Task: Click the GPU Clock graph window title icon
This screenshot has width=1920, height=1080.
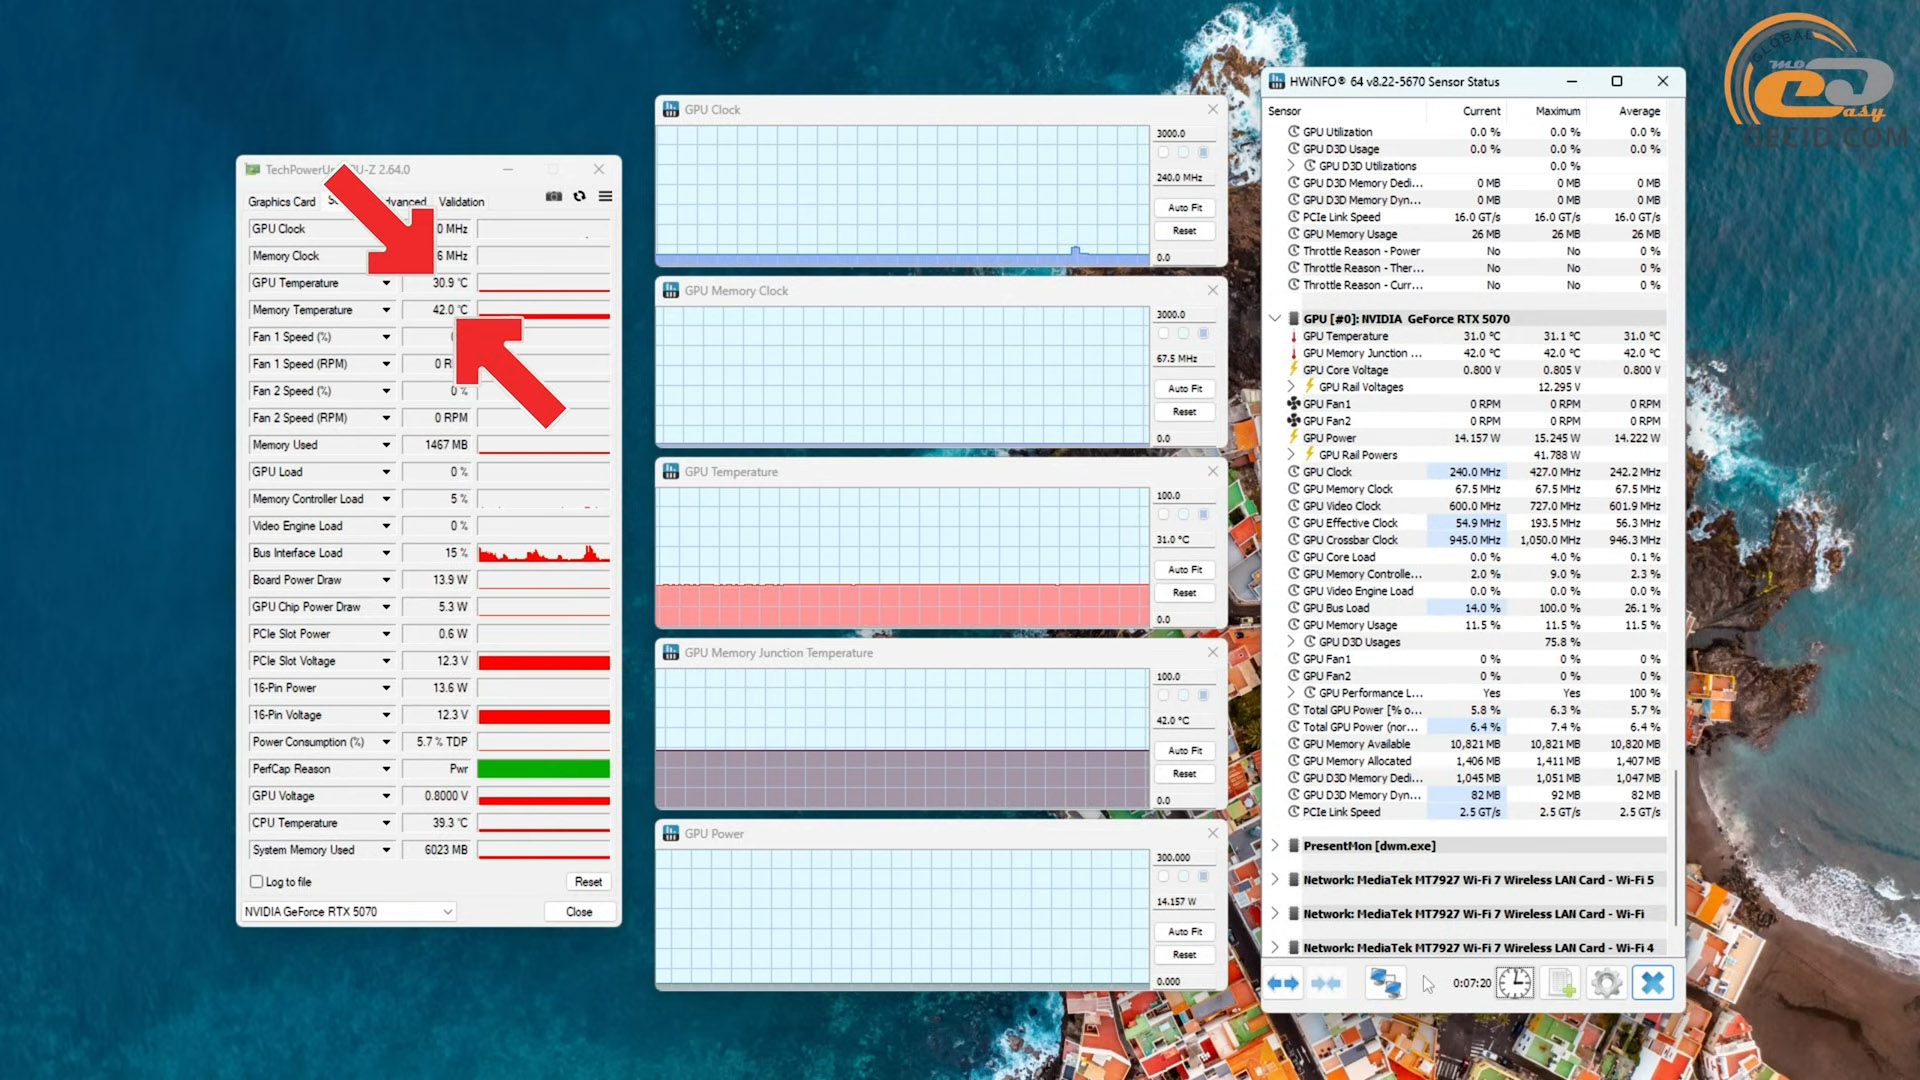Action: click(671, 110)
